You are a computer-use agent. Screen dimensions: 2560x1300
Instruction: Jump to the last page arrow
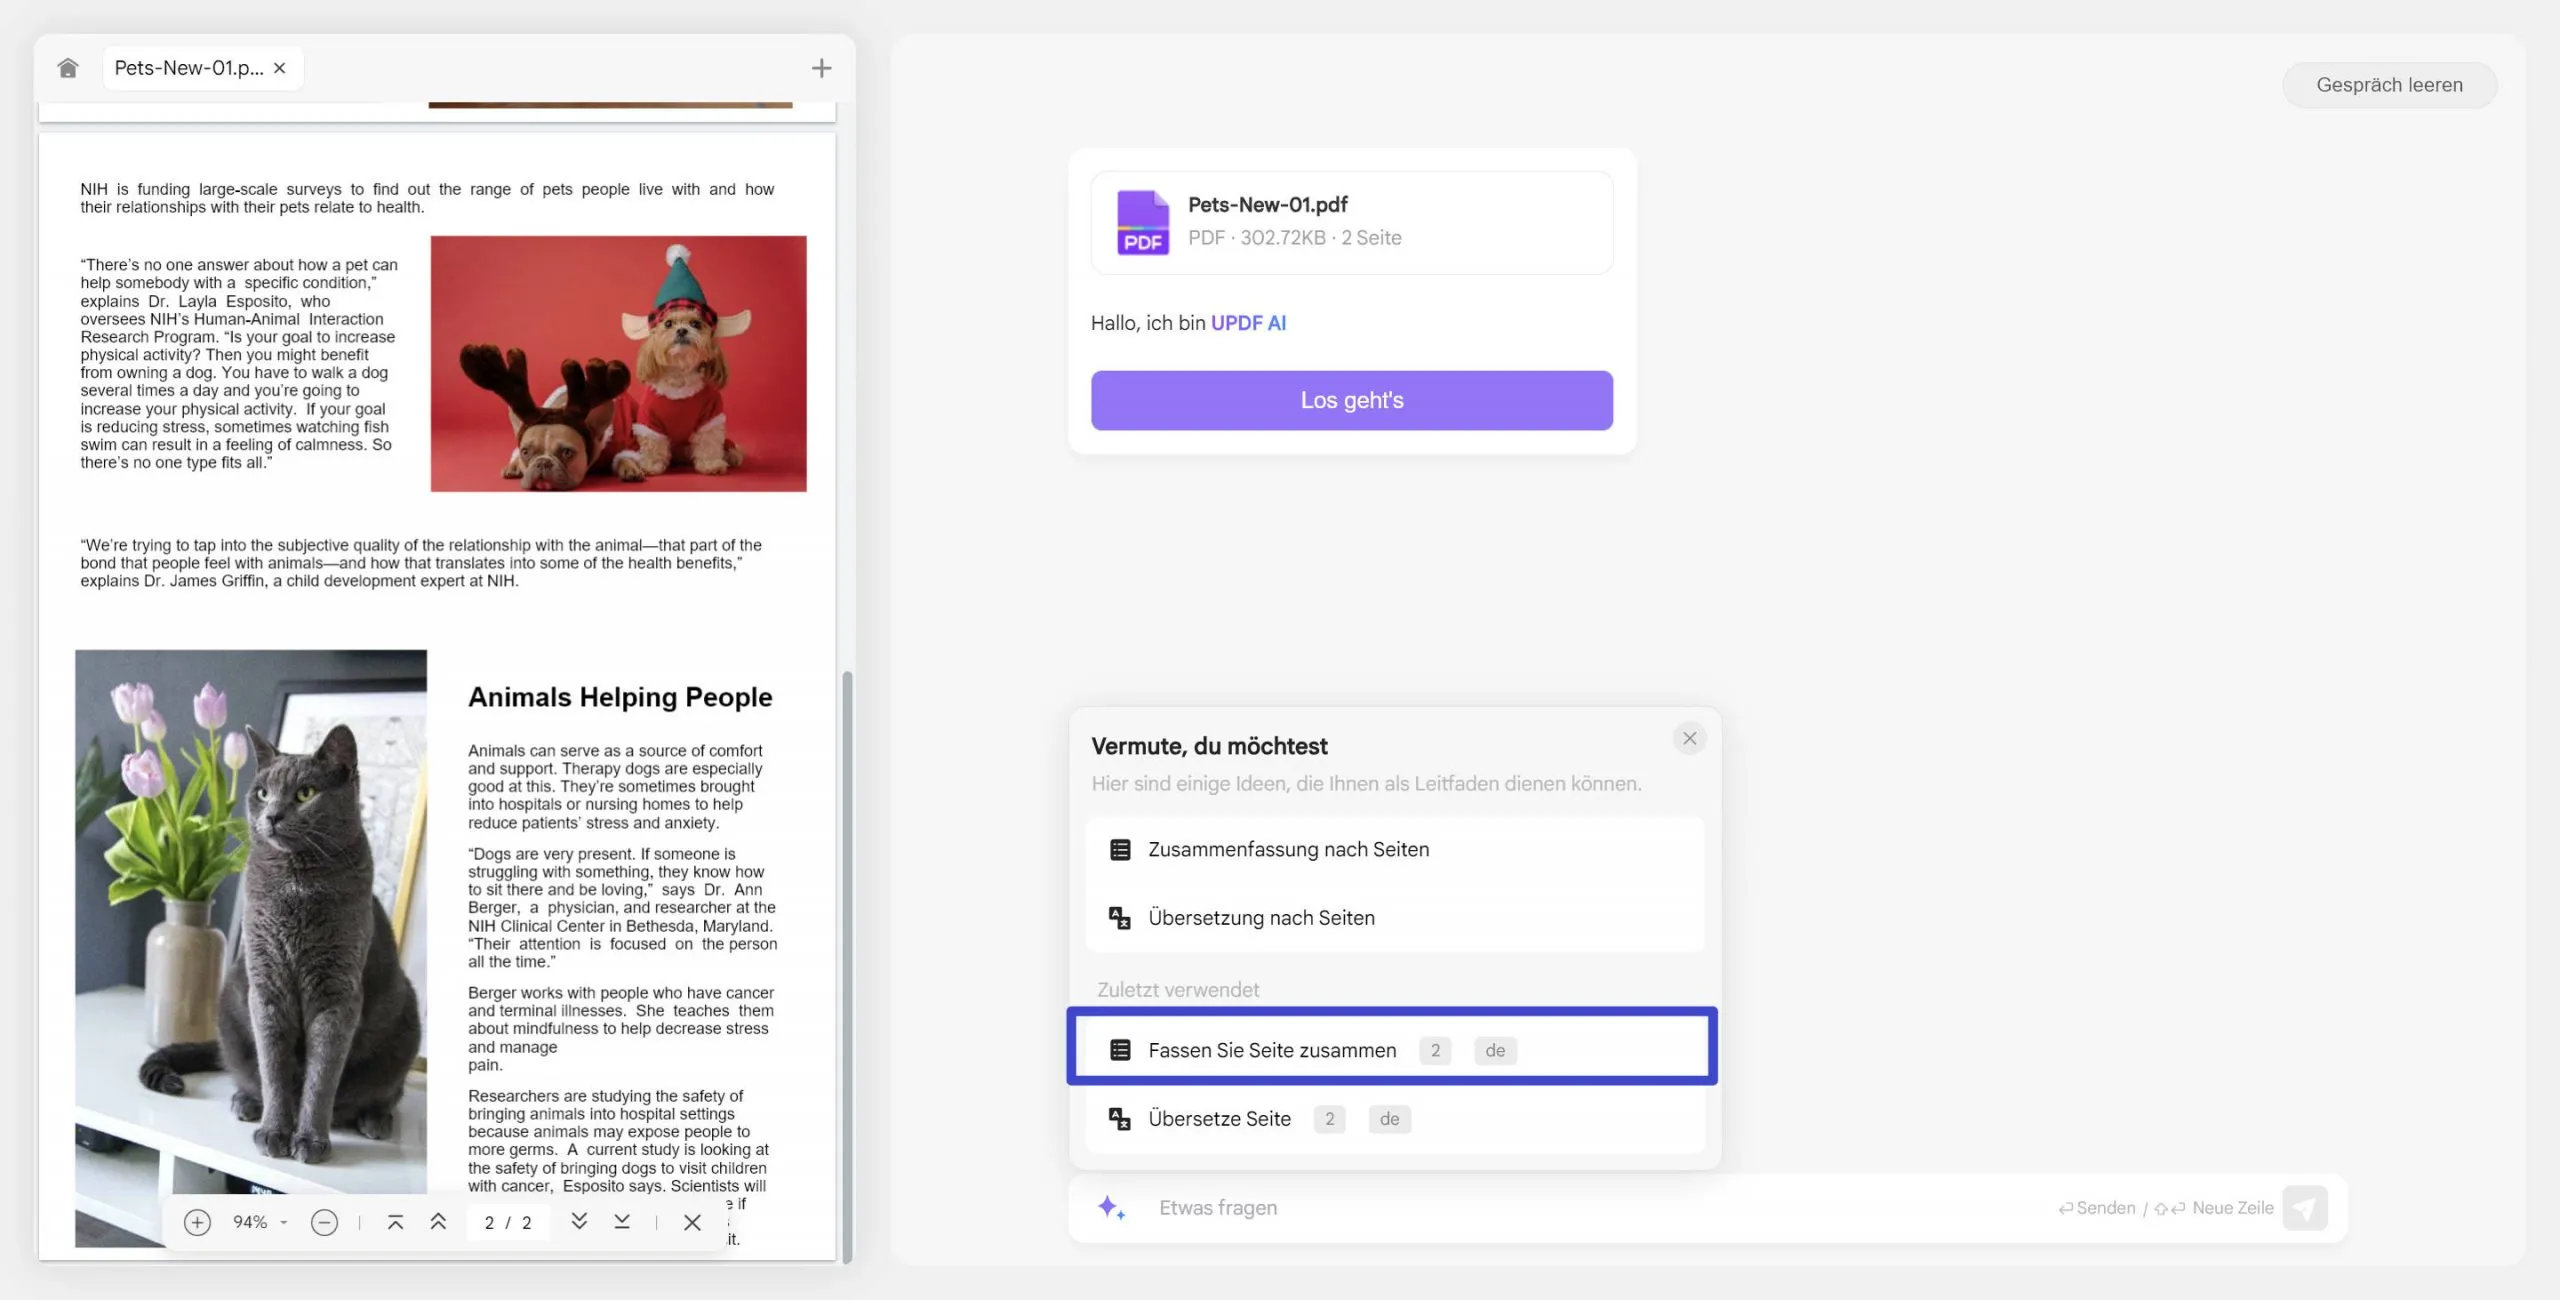click(622, 1222)
